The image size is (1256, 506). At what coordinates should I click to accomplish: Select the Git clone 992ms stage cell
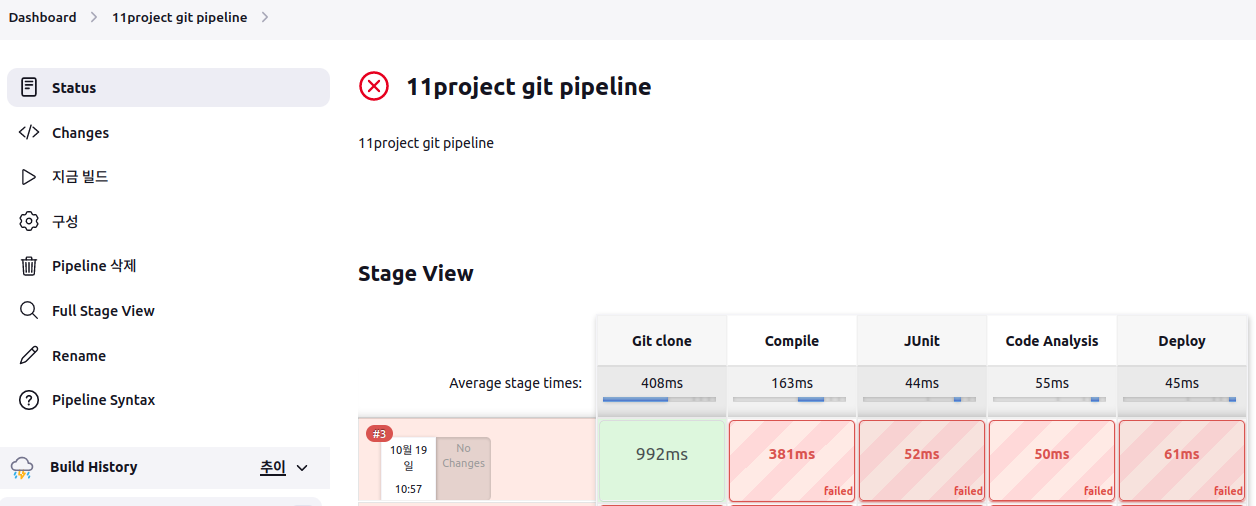tap(662, 460)
